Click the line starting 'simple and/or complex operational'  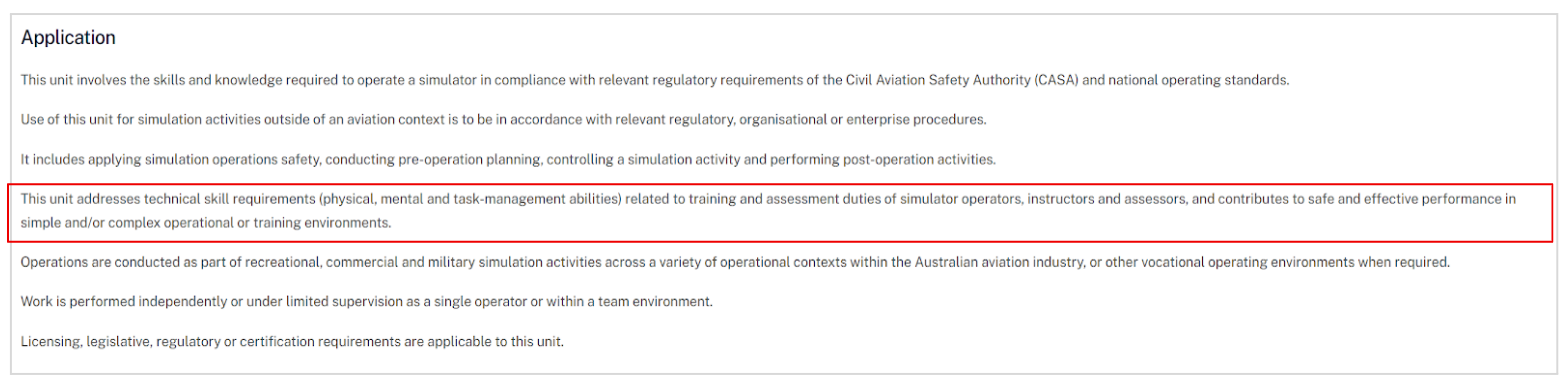(206, 223)
